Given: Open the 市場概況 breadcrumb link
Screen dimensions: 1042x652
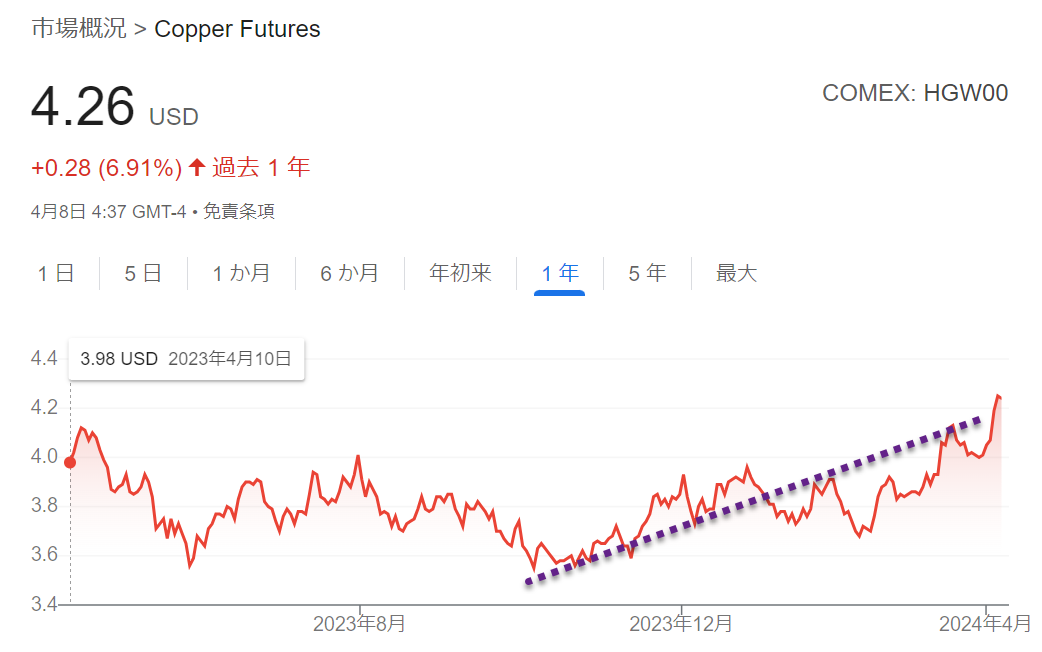Looking at the screenshot, I should click(x=78, y=29).
